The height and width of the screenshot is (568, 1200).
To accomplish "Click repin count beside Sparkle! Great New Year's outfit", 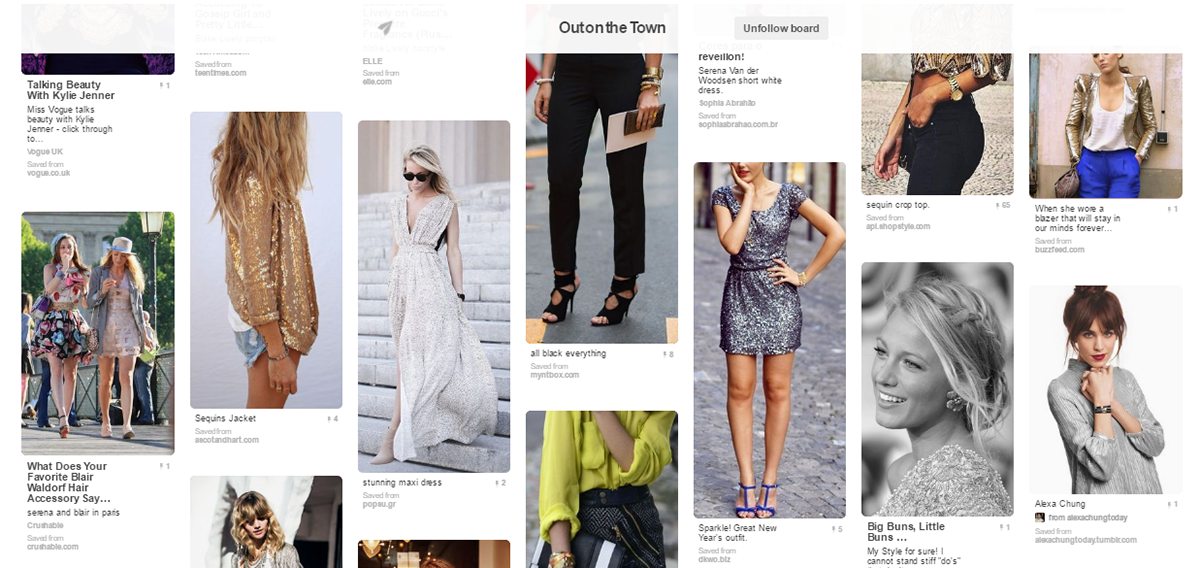I will 837,529.
